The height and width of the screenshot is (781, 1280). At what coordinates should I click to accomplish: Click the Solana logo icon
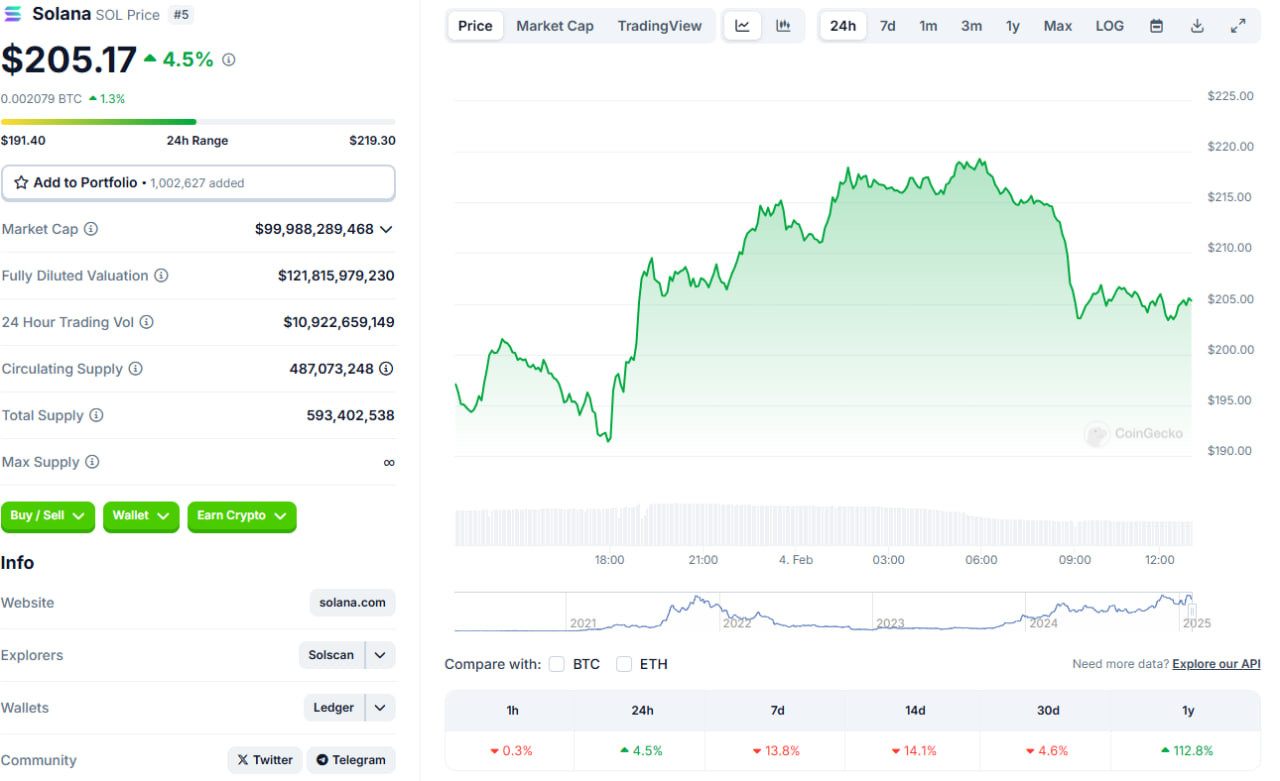(x=13, y=14)
